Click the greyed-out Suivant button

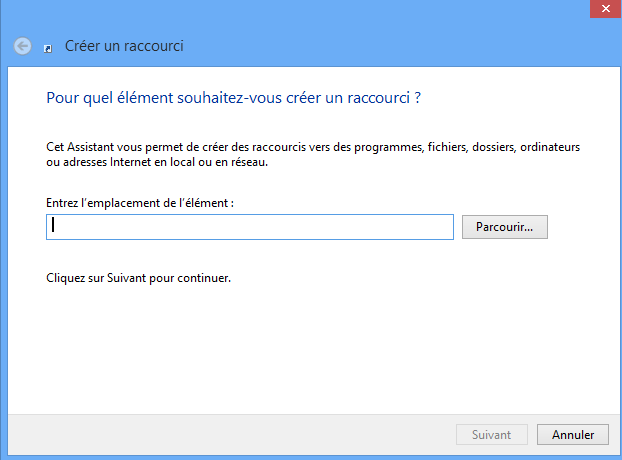click(491, 435)
